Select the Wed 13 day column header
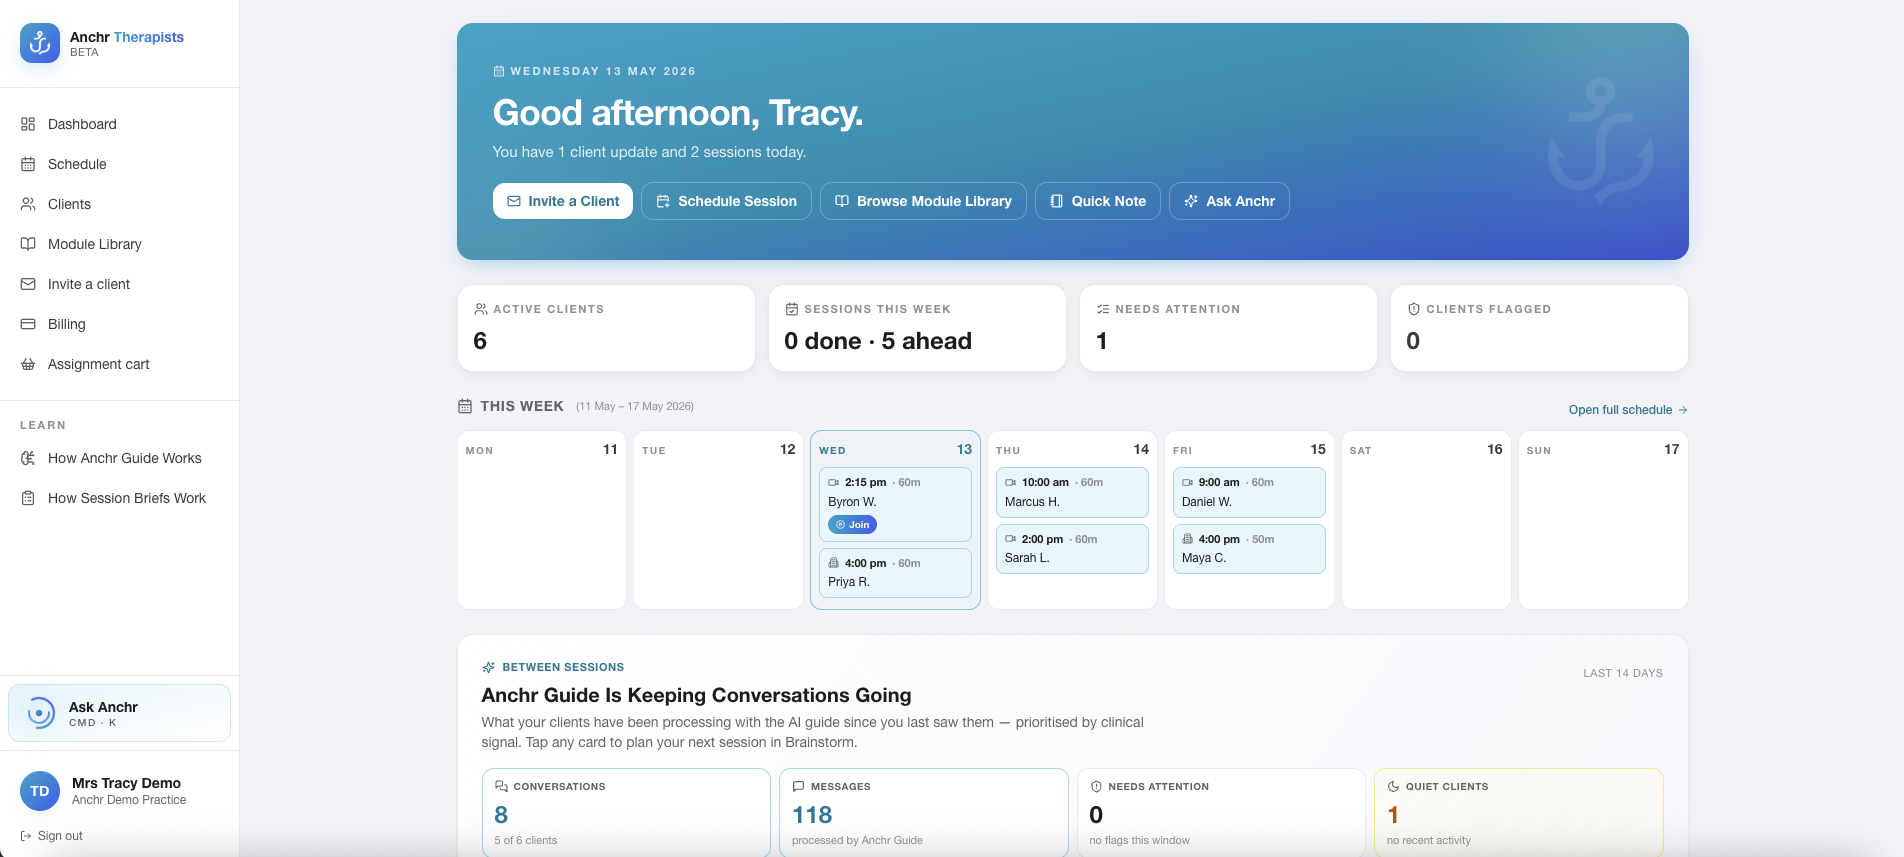1904x857 pixels. click(x=895, y=450)
